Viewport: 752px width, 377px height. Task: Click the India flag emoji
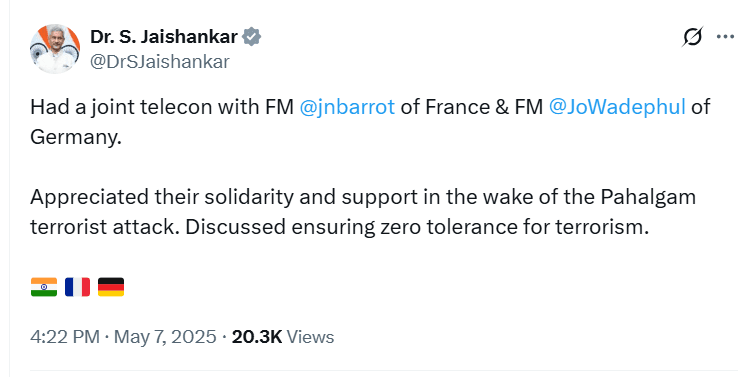(44, 287)
